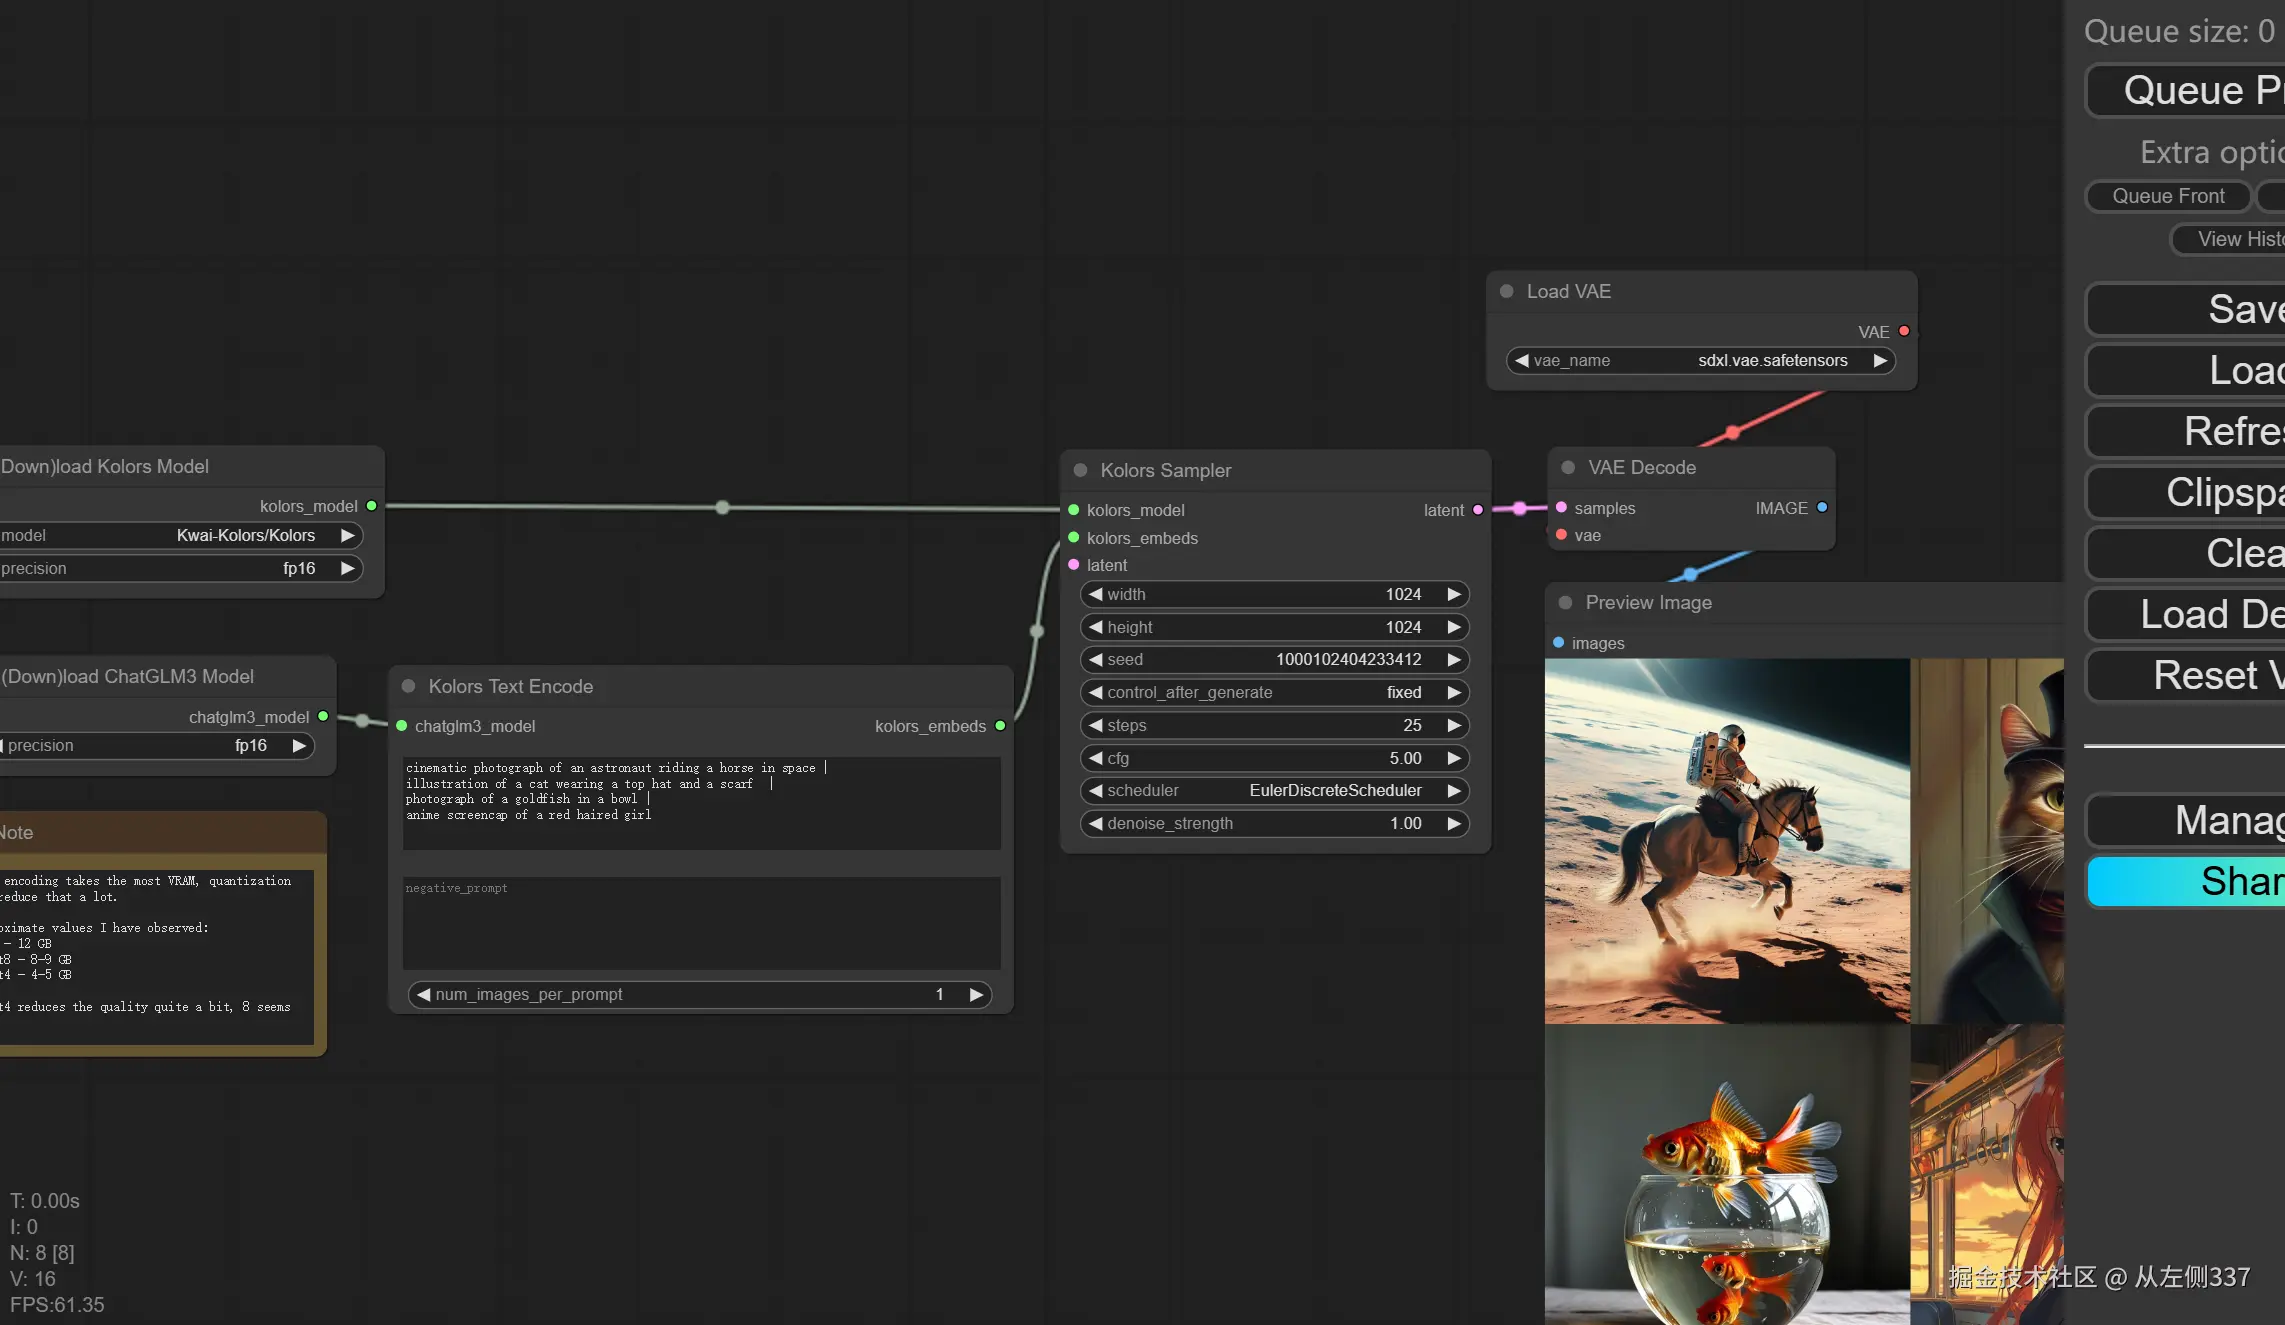Increase the steps value with right arrow

click(x=1454, y=725)
